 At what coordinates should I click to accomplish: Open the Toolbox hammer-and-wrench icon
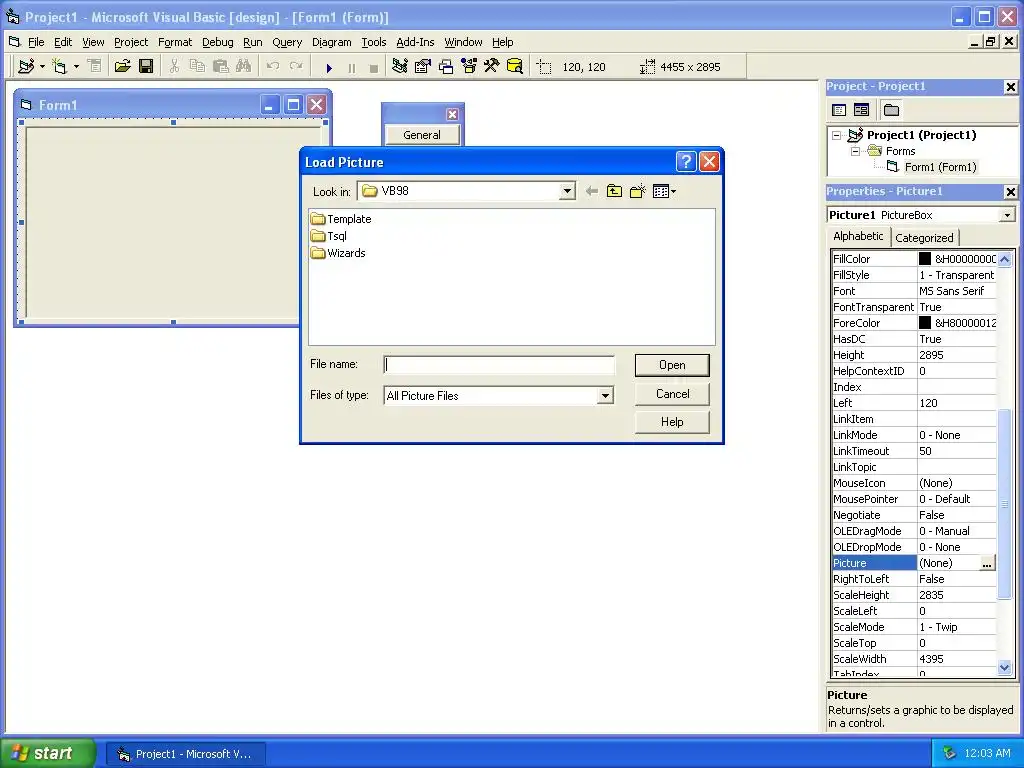492,66
